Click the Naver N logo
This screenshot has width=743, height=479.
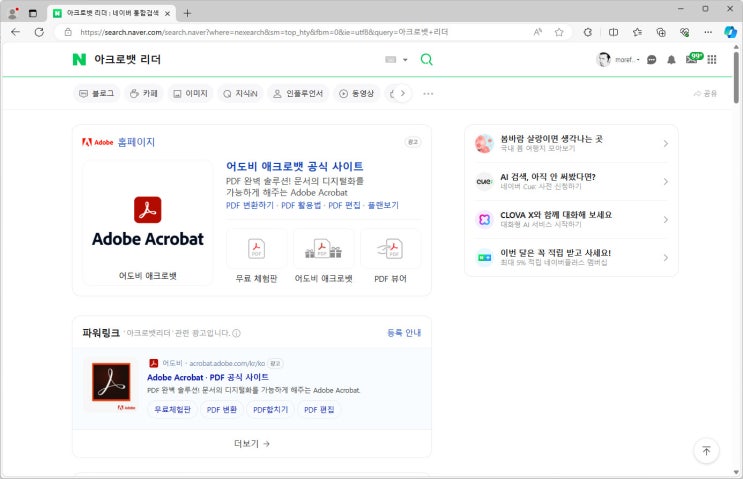79,59
